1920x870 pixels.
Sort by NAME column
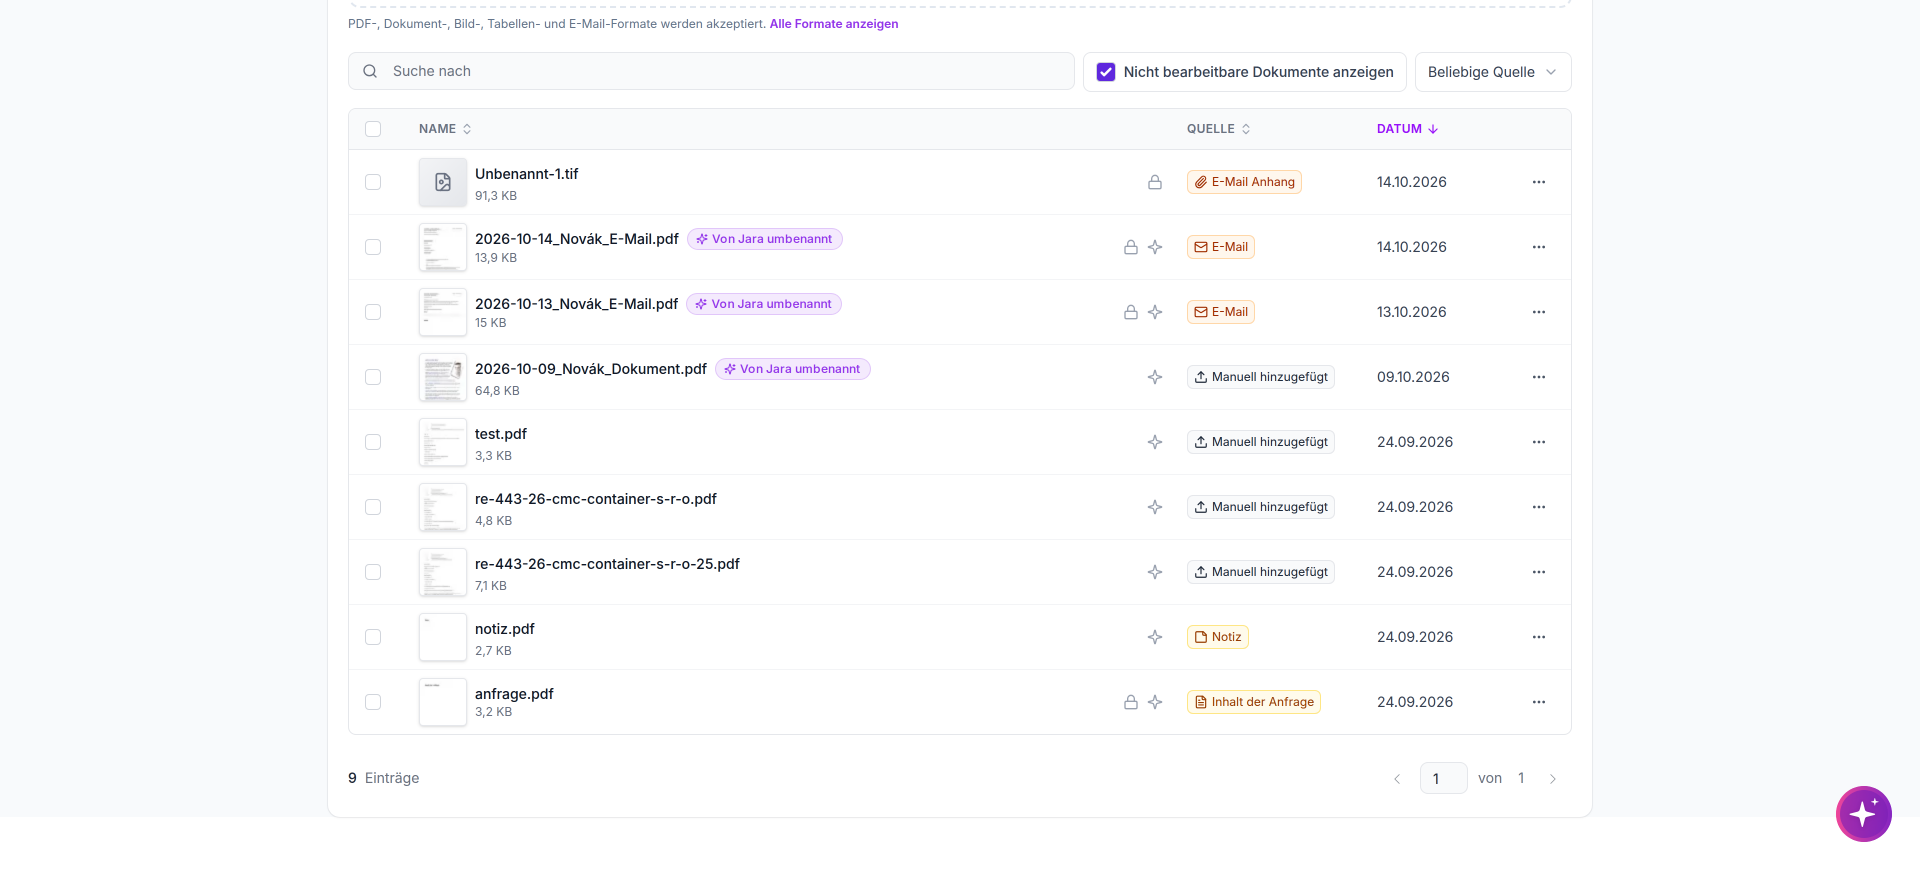[x=445, y=129]
